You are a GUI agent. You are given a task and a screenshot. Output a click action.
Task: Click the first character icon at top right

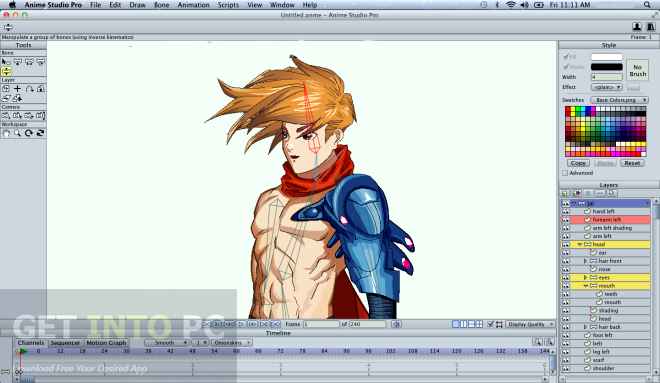tap(637, 27)
